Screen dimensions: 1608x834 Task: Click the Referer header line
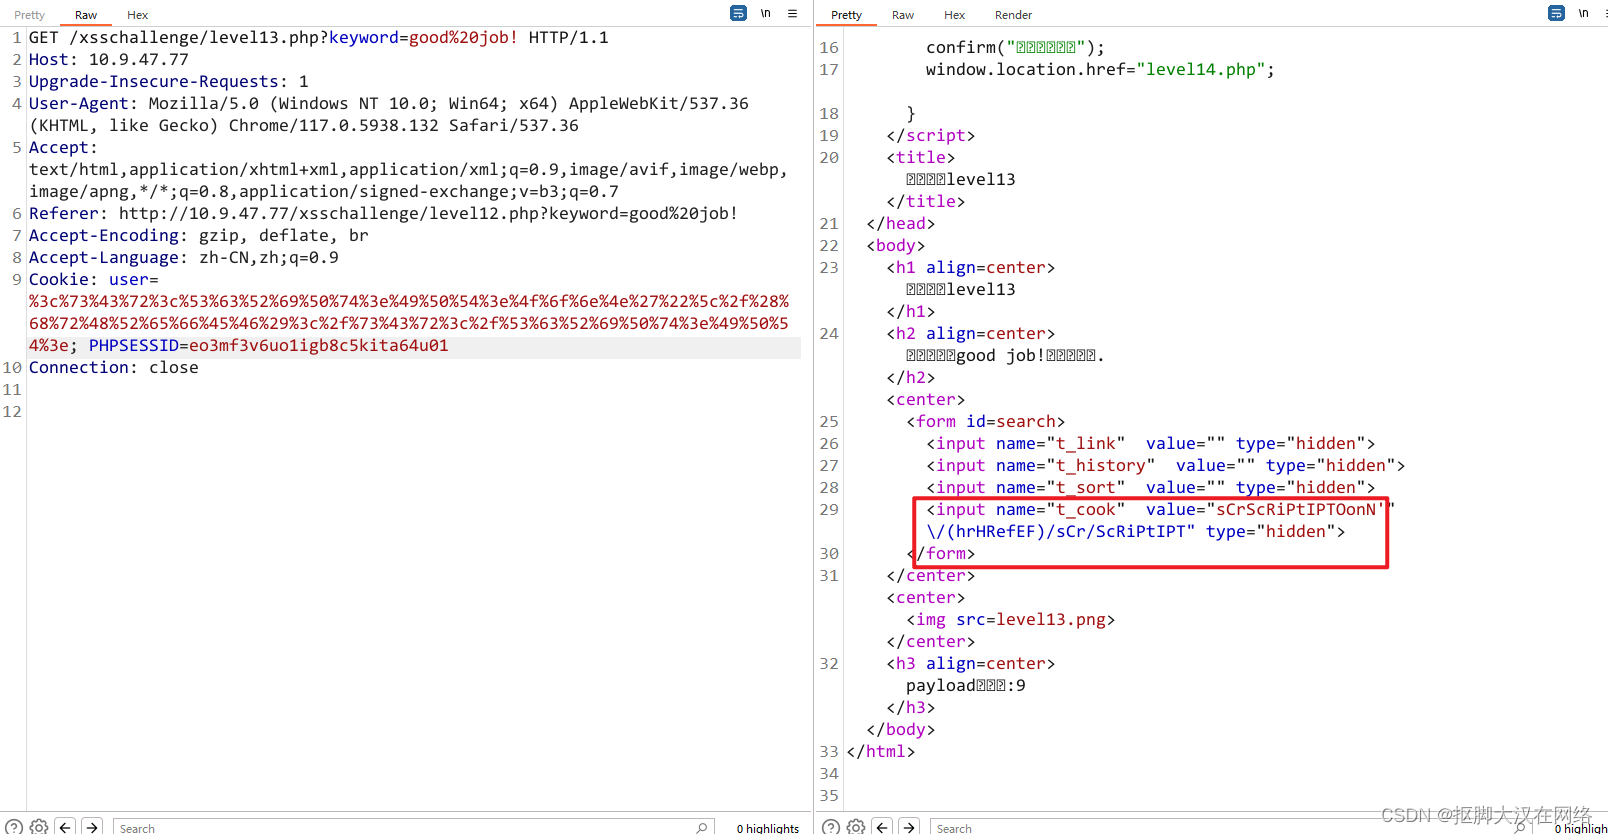tap(383, 213)
